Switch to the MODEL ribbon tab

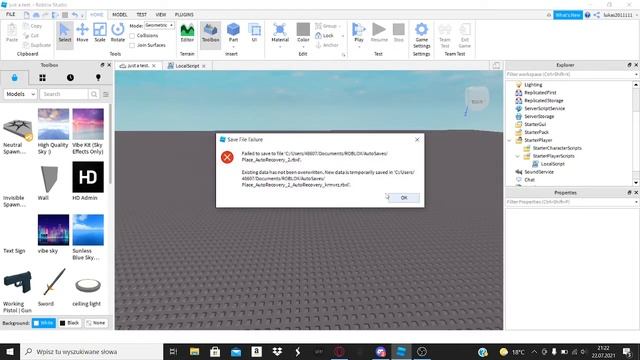pos(120,14)
